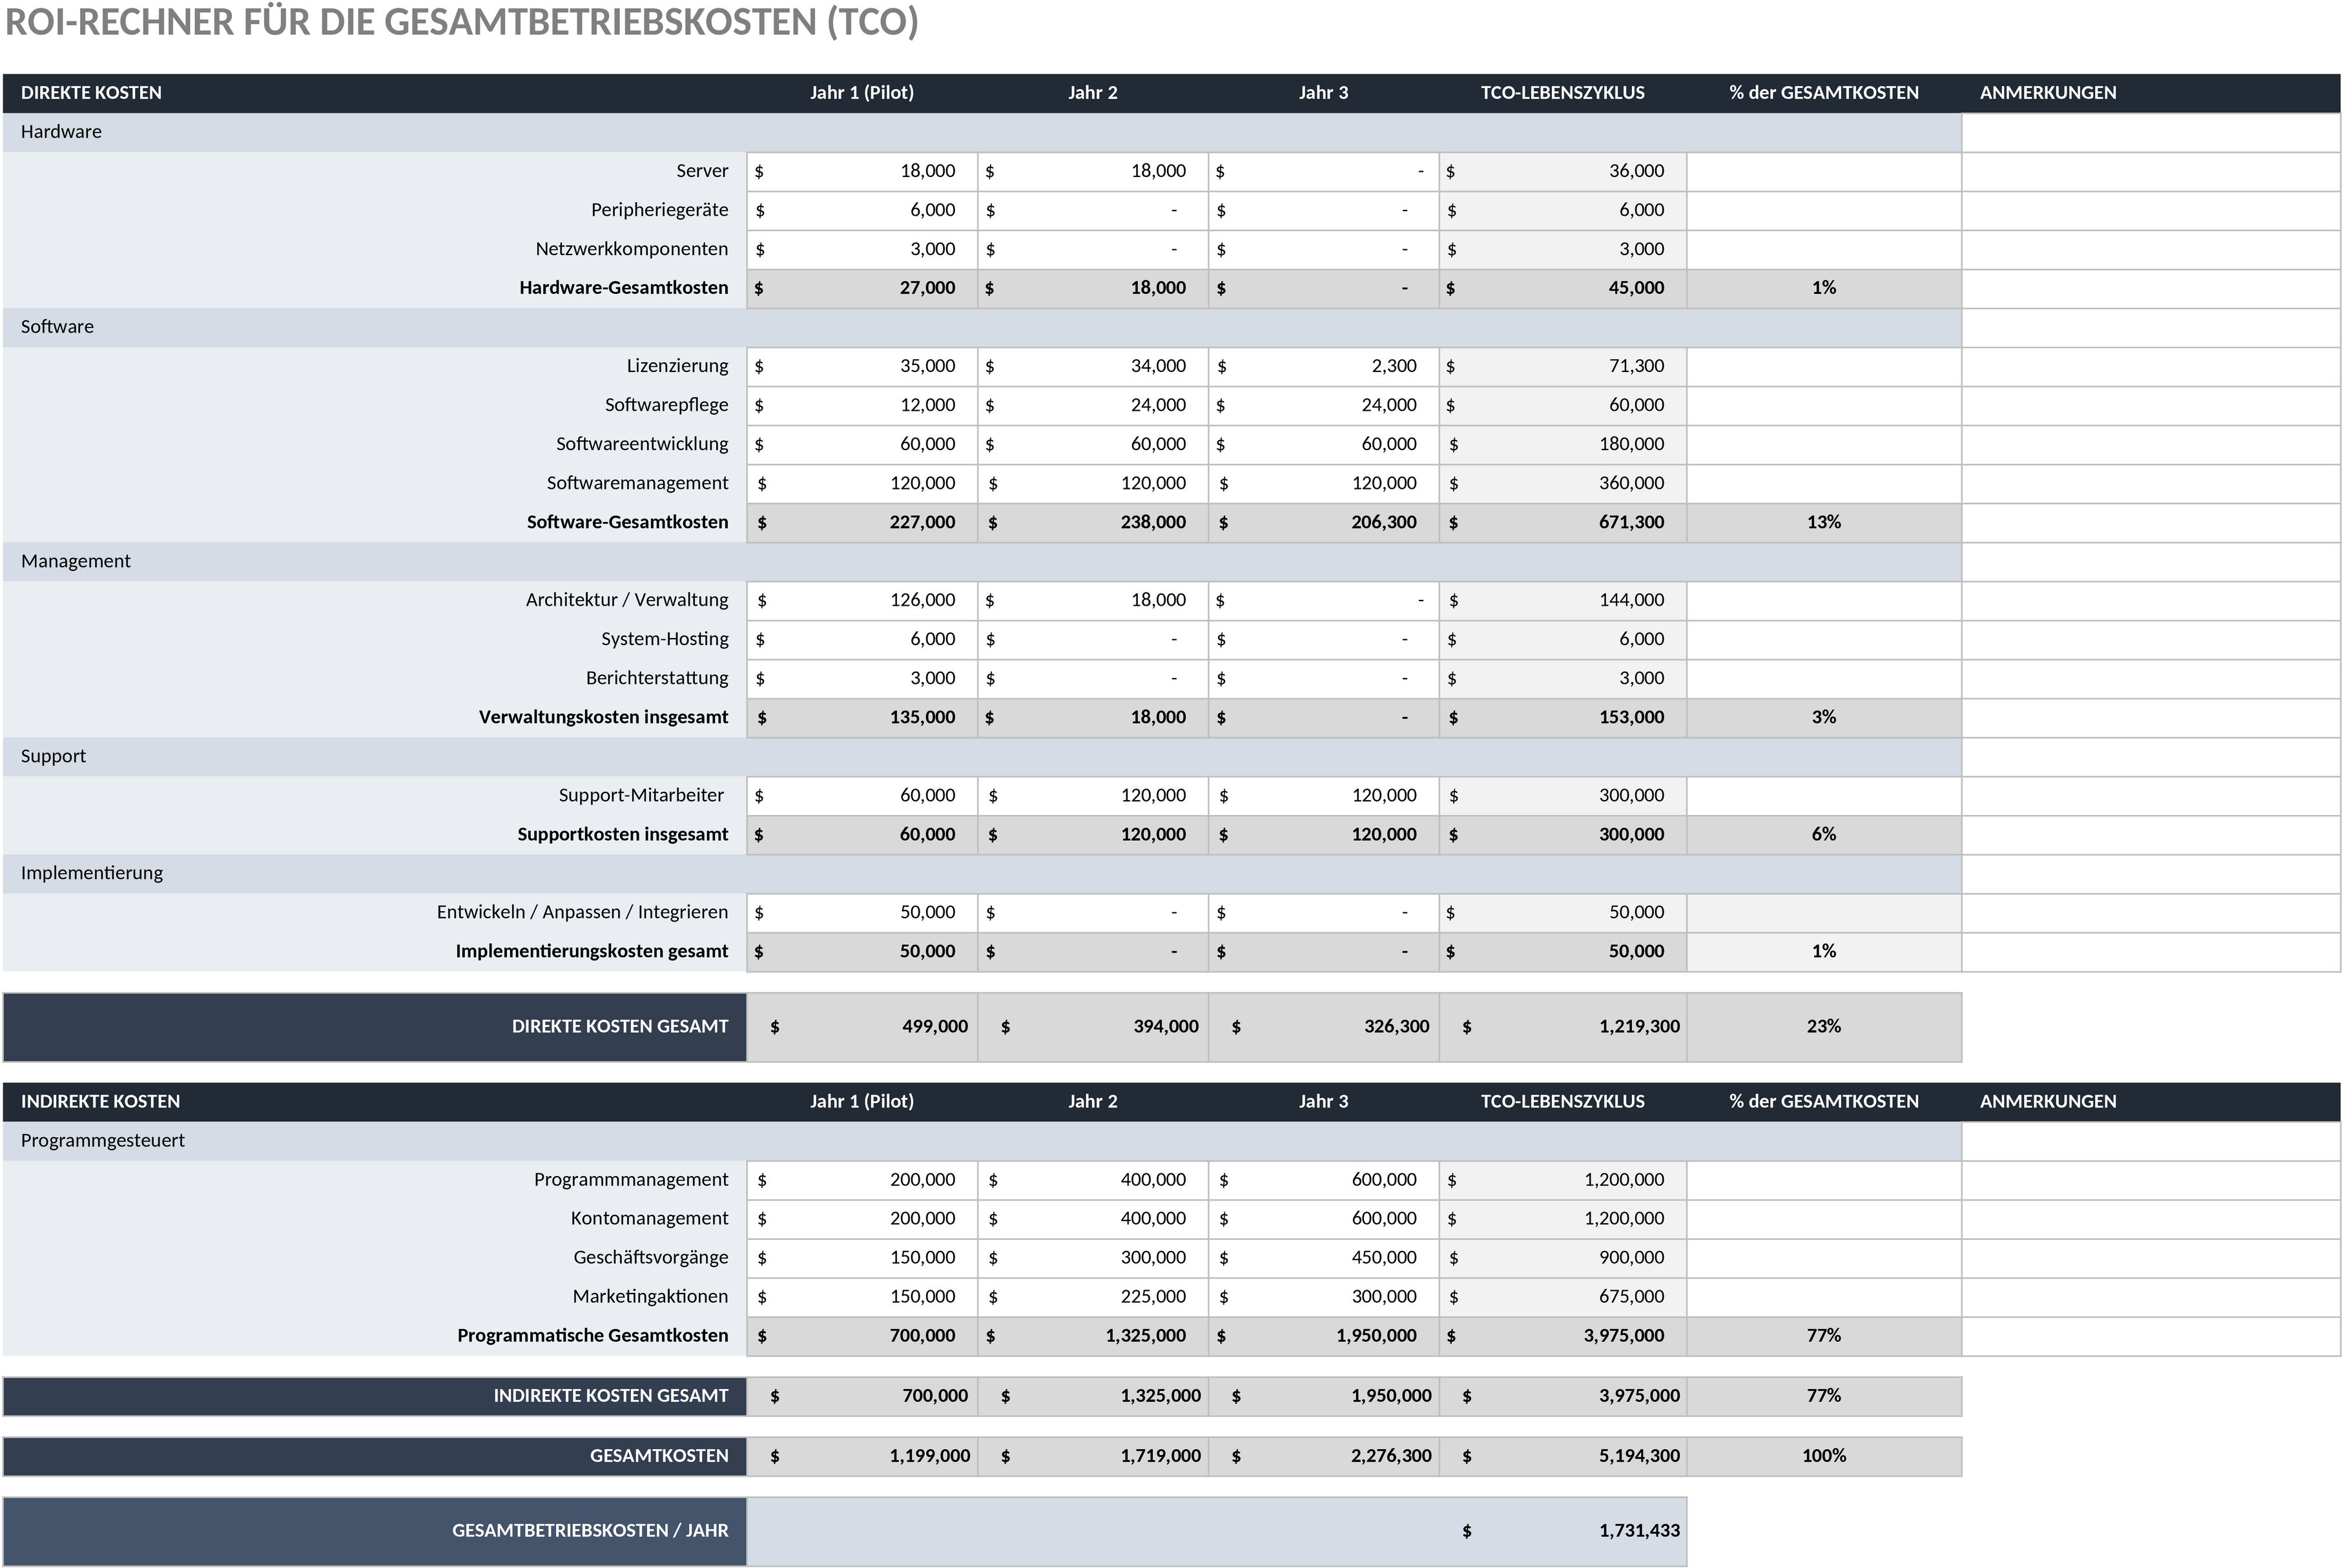
Task: Click Lizenzierung Jahr 2 value 34,000
Action: 1092,366
